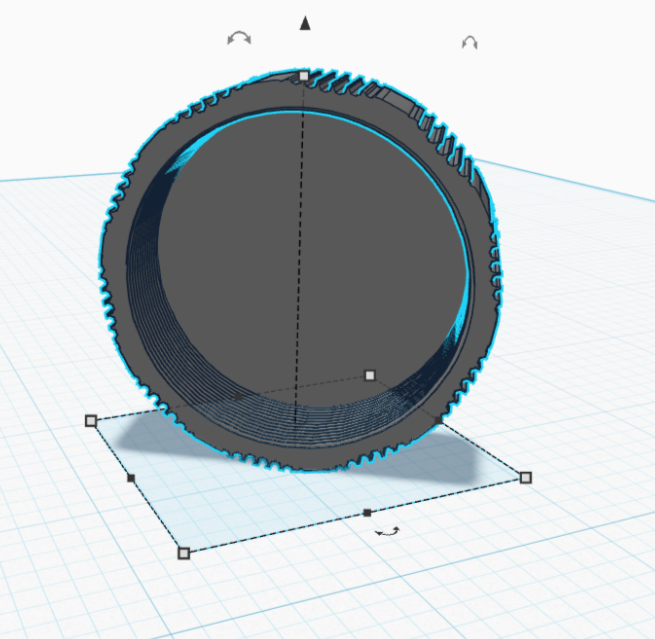655x639 pixels.
Task: Click the left white corner resize handle
Action: 91,421
